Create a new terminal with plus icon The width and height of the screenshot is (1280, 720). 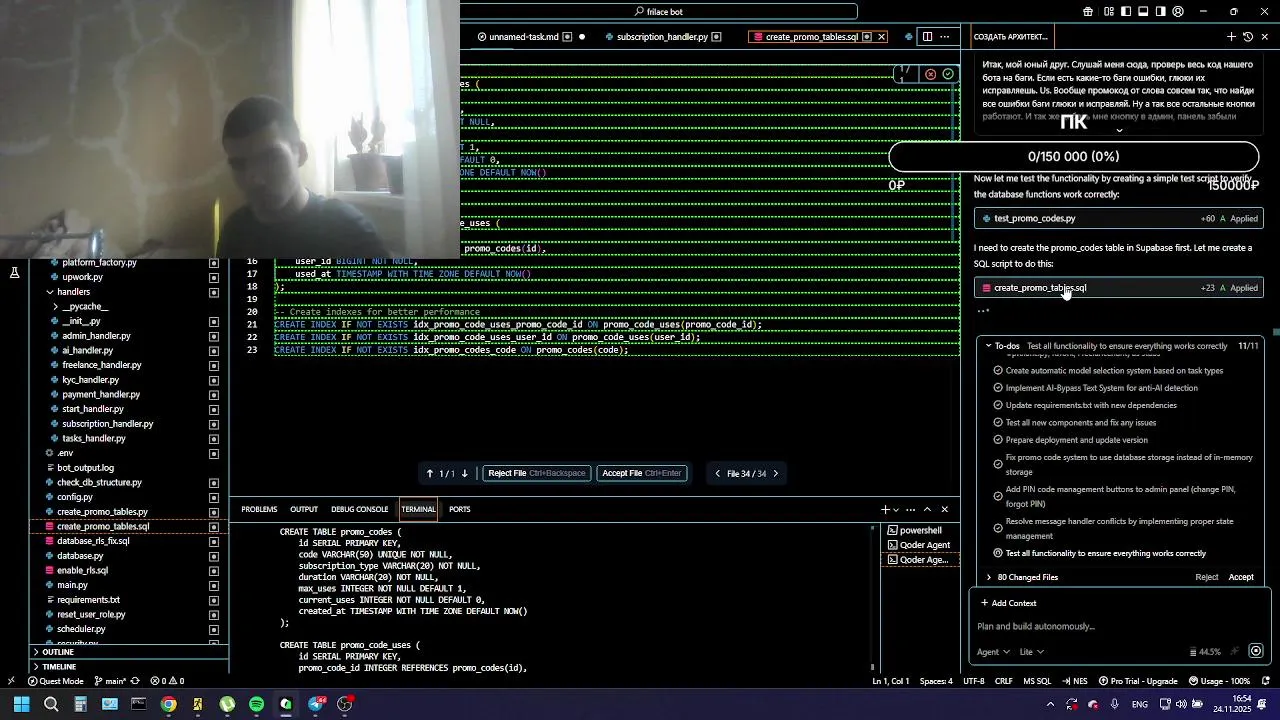click(885, 509)
